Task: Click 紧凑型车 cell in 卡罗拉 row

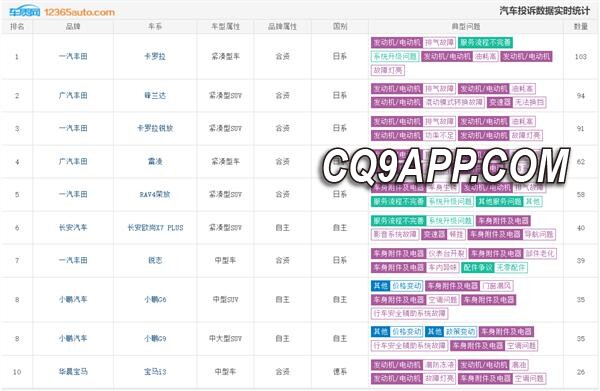Action: [225, 56]
